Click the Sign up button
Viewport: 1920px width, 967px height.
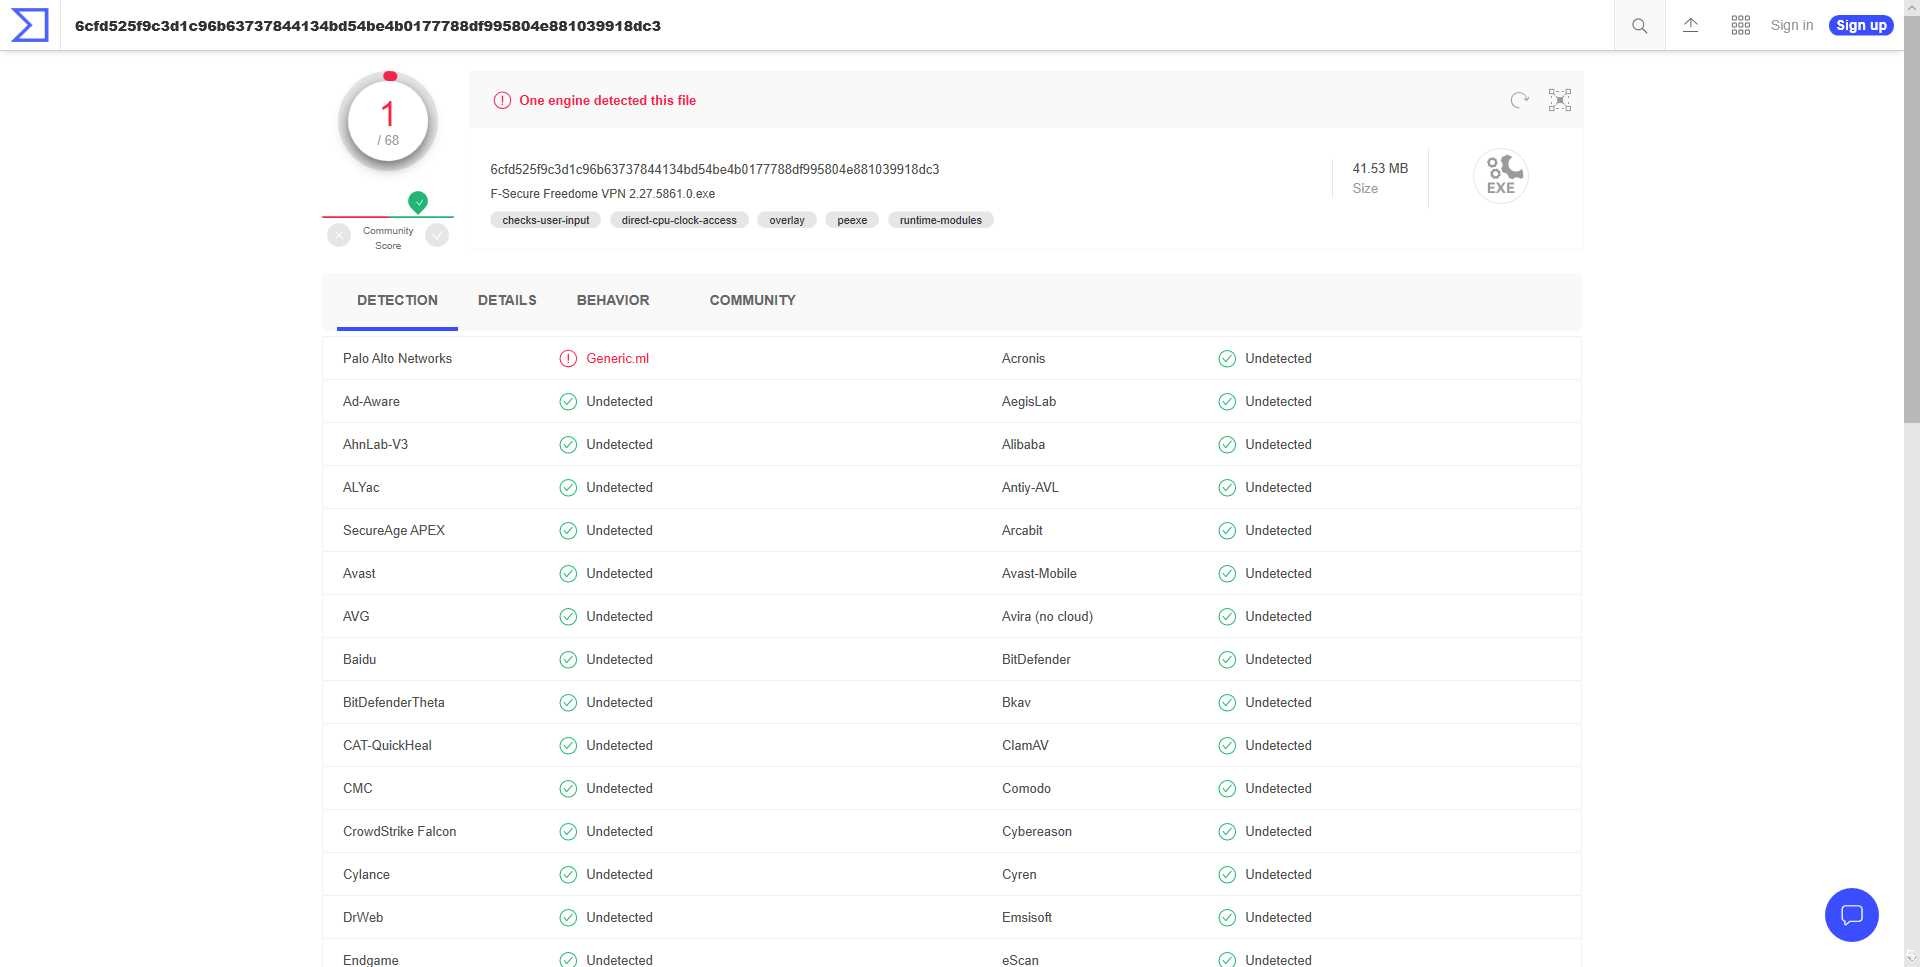(x=1861, y=25)
